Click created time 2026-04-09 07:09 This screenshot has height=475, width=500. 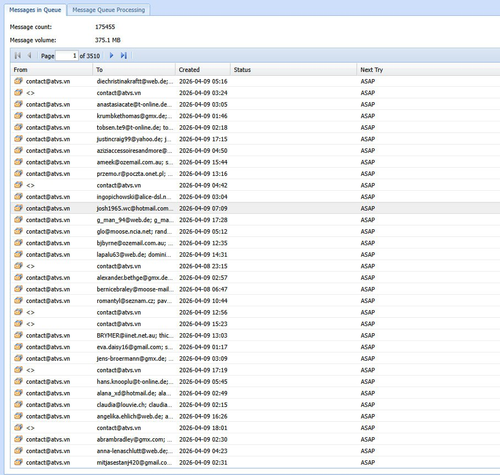[x=203, y=208]
